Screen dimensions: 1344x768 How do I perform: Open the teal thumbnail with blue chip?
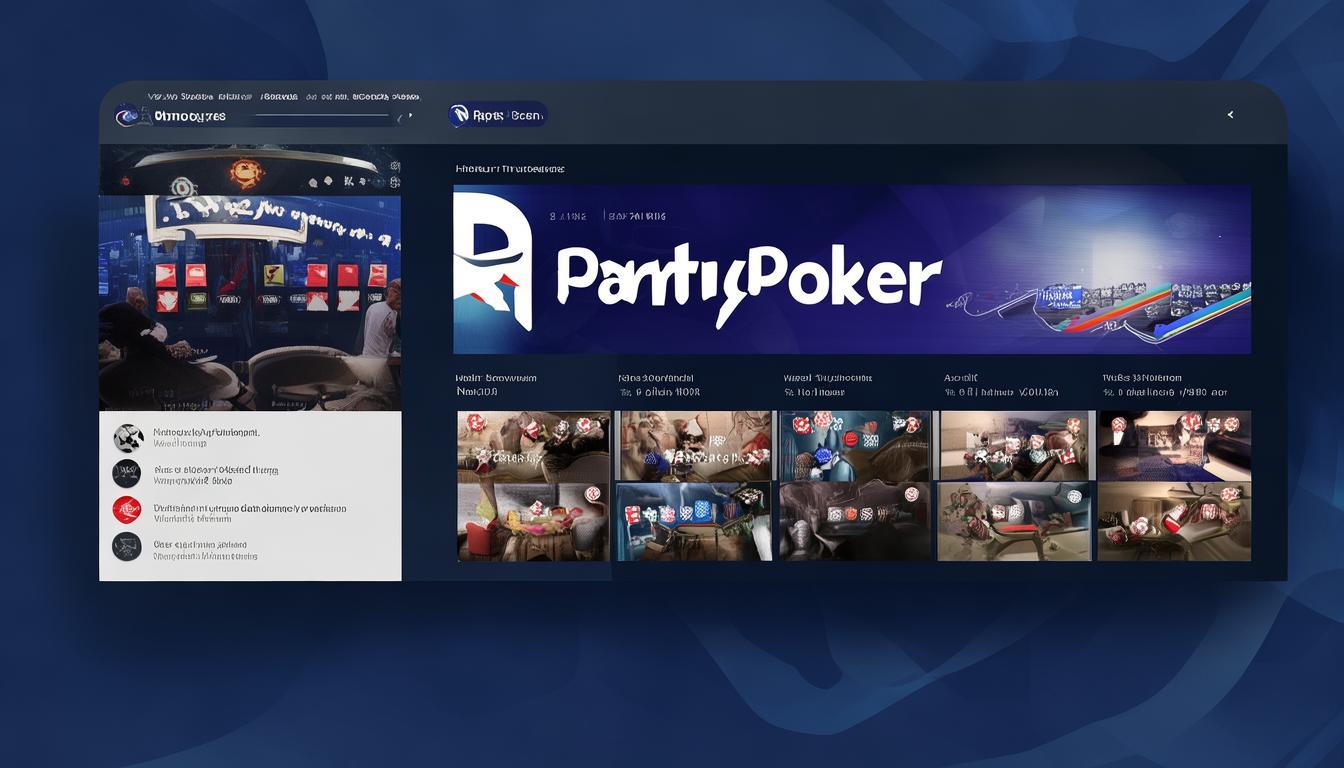(x=855, y=446)
